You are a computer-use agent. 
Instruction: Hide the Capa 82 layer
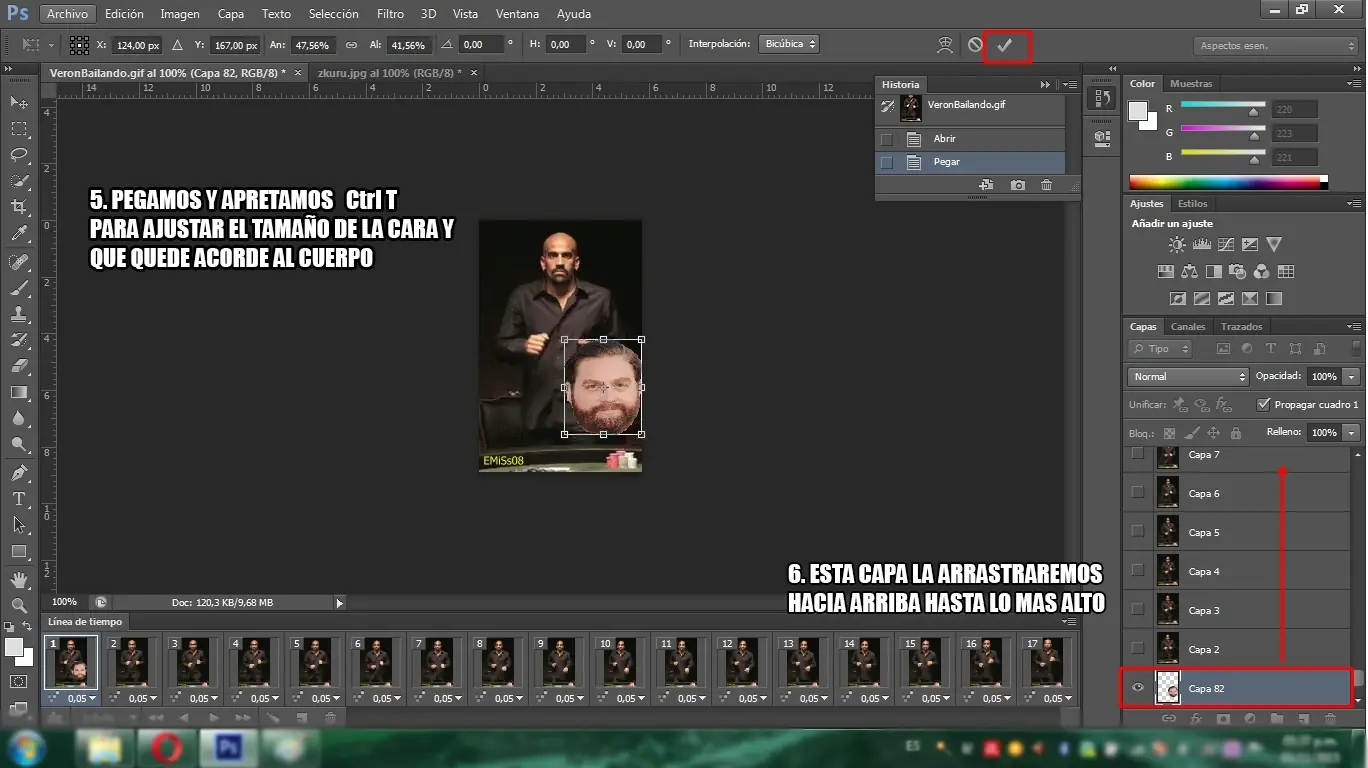pyautogui.click(x=1137, y=688)
